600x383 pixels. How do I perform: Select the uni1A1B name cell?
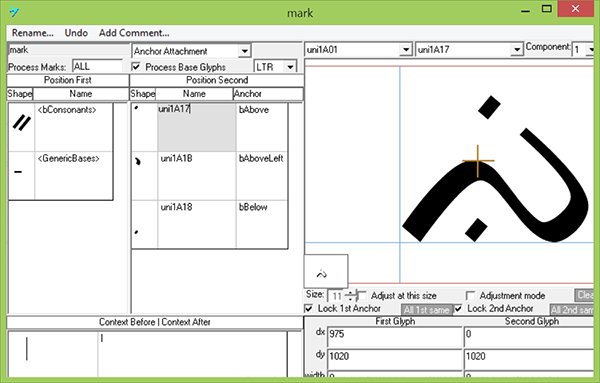coord(197,176)
